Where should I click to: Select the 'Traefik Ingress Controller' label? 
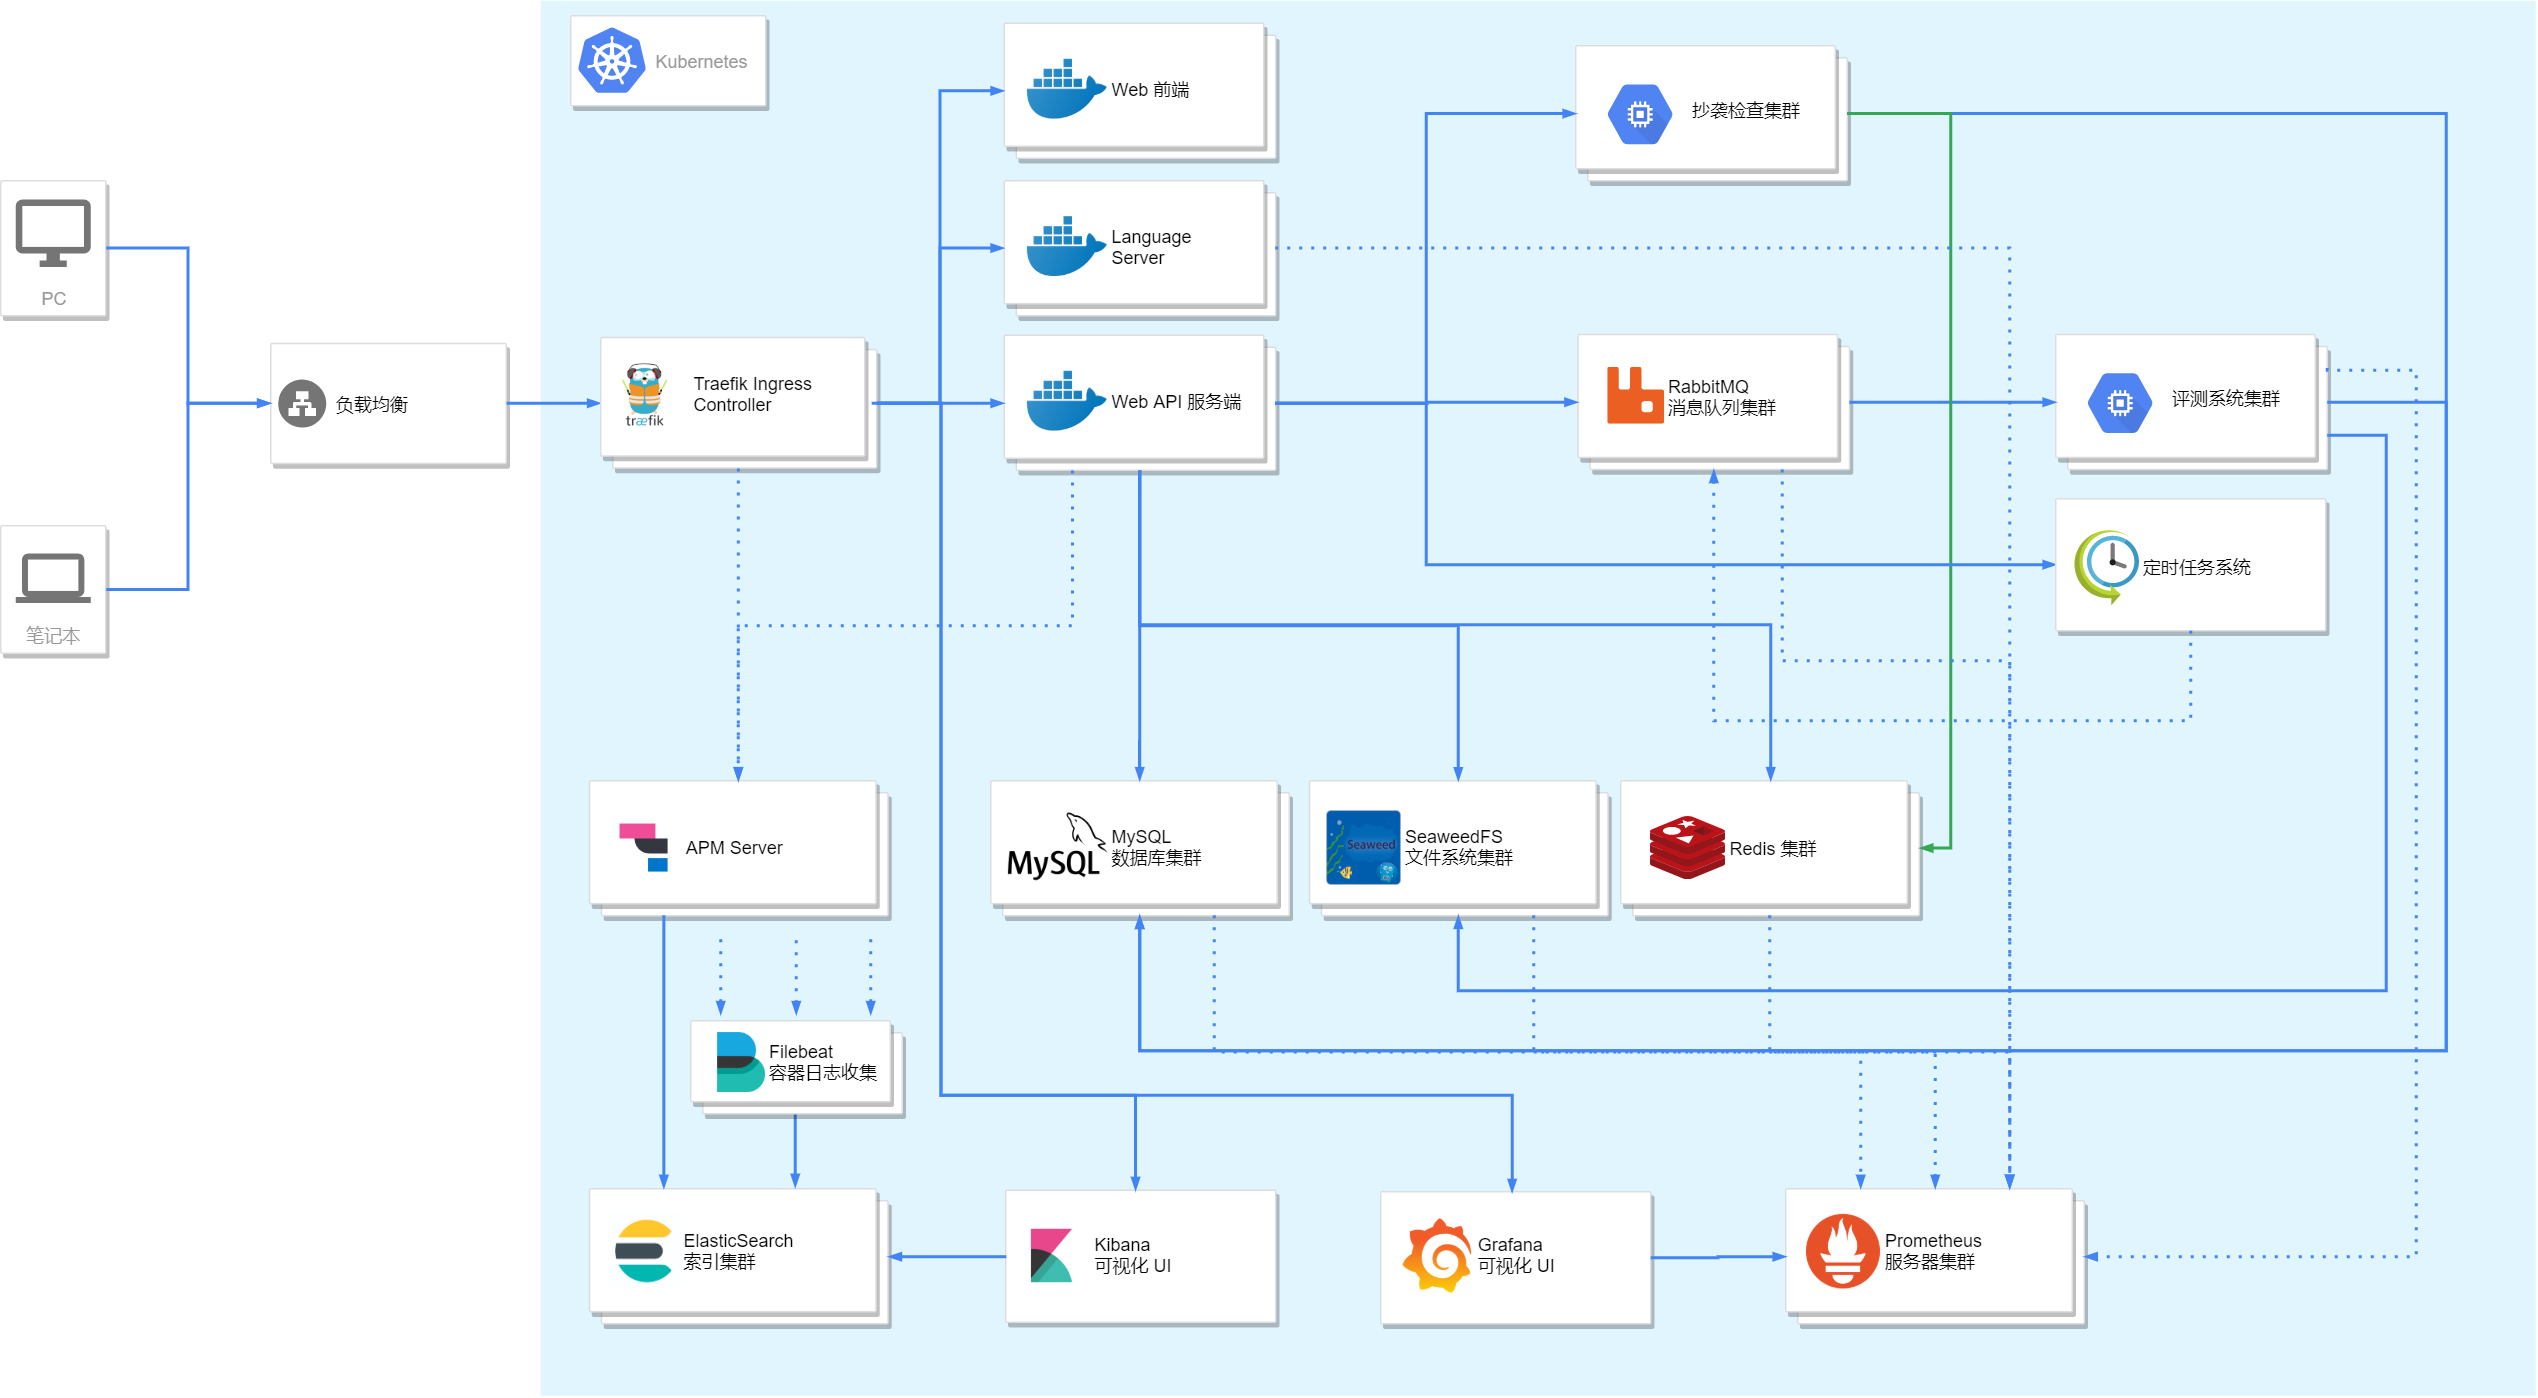(x=752, y=394)
